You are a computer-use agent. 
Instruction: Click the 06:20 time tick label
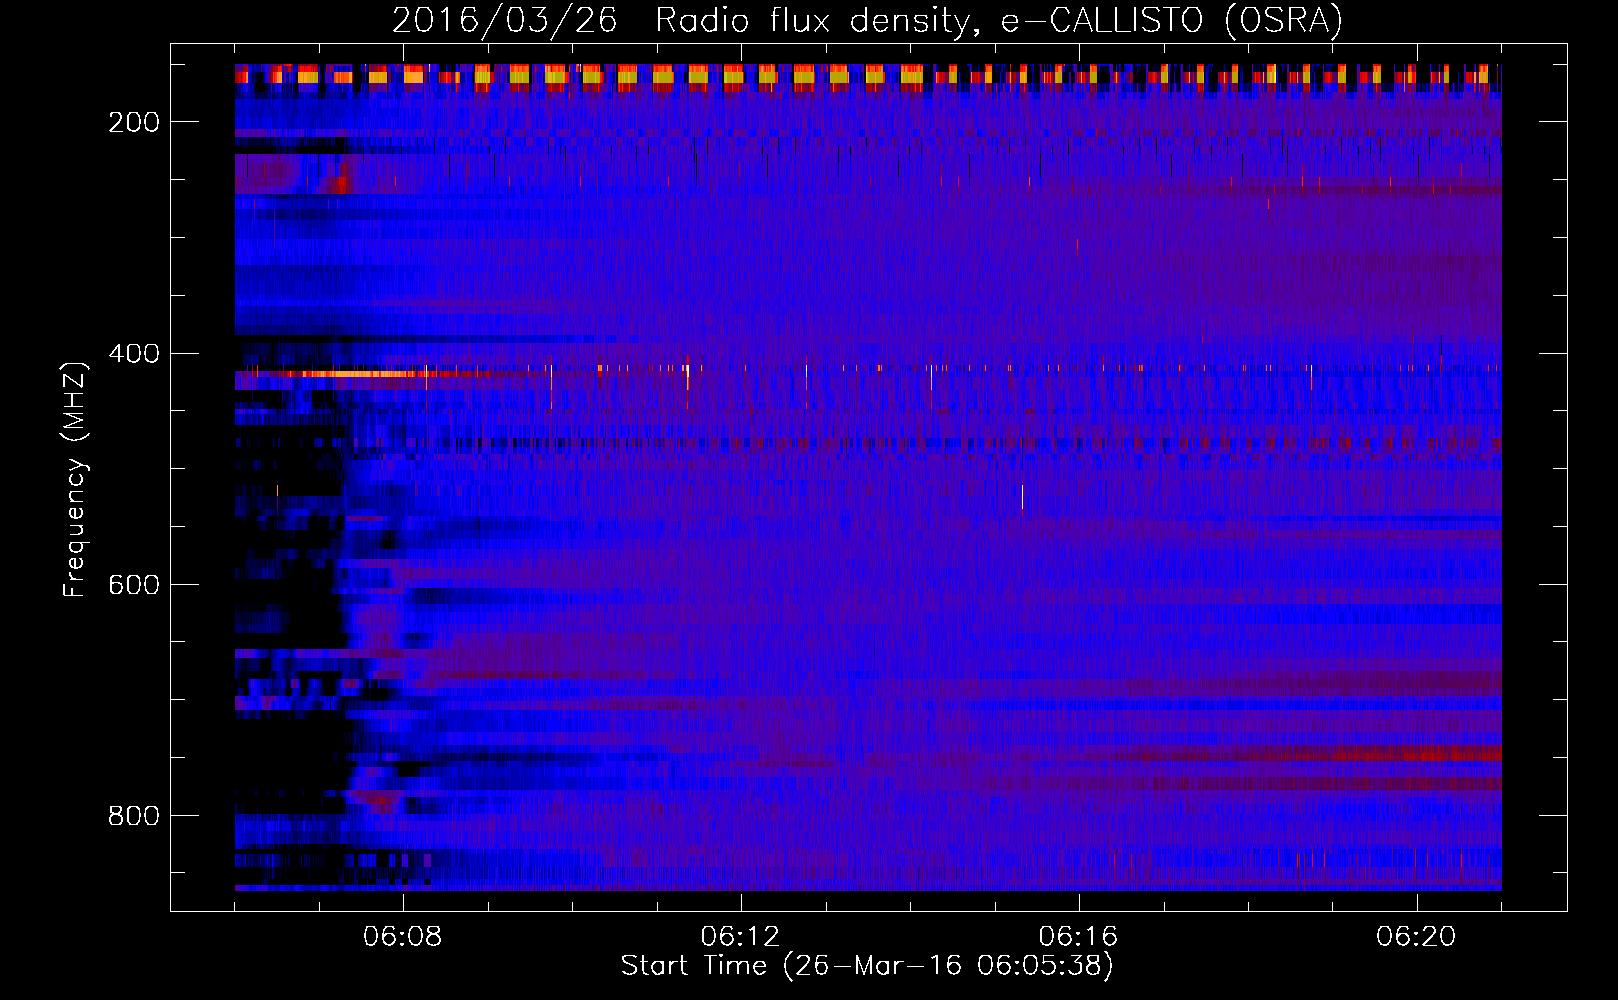tap(1417, 937)
